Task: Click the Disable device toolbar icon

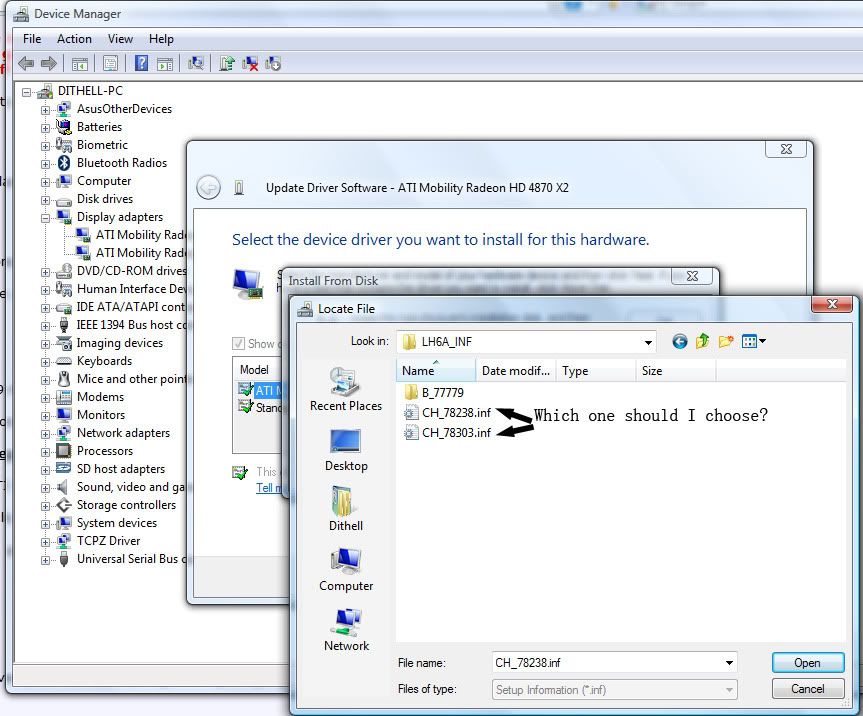Action: point(273,64)
